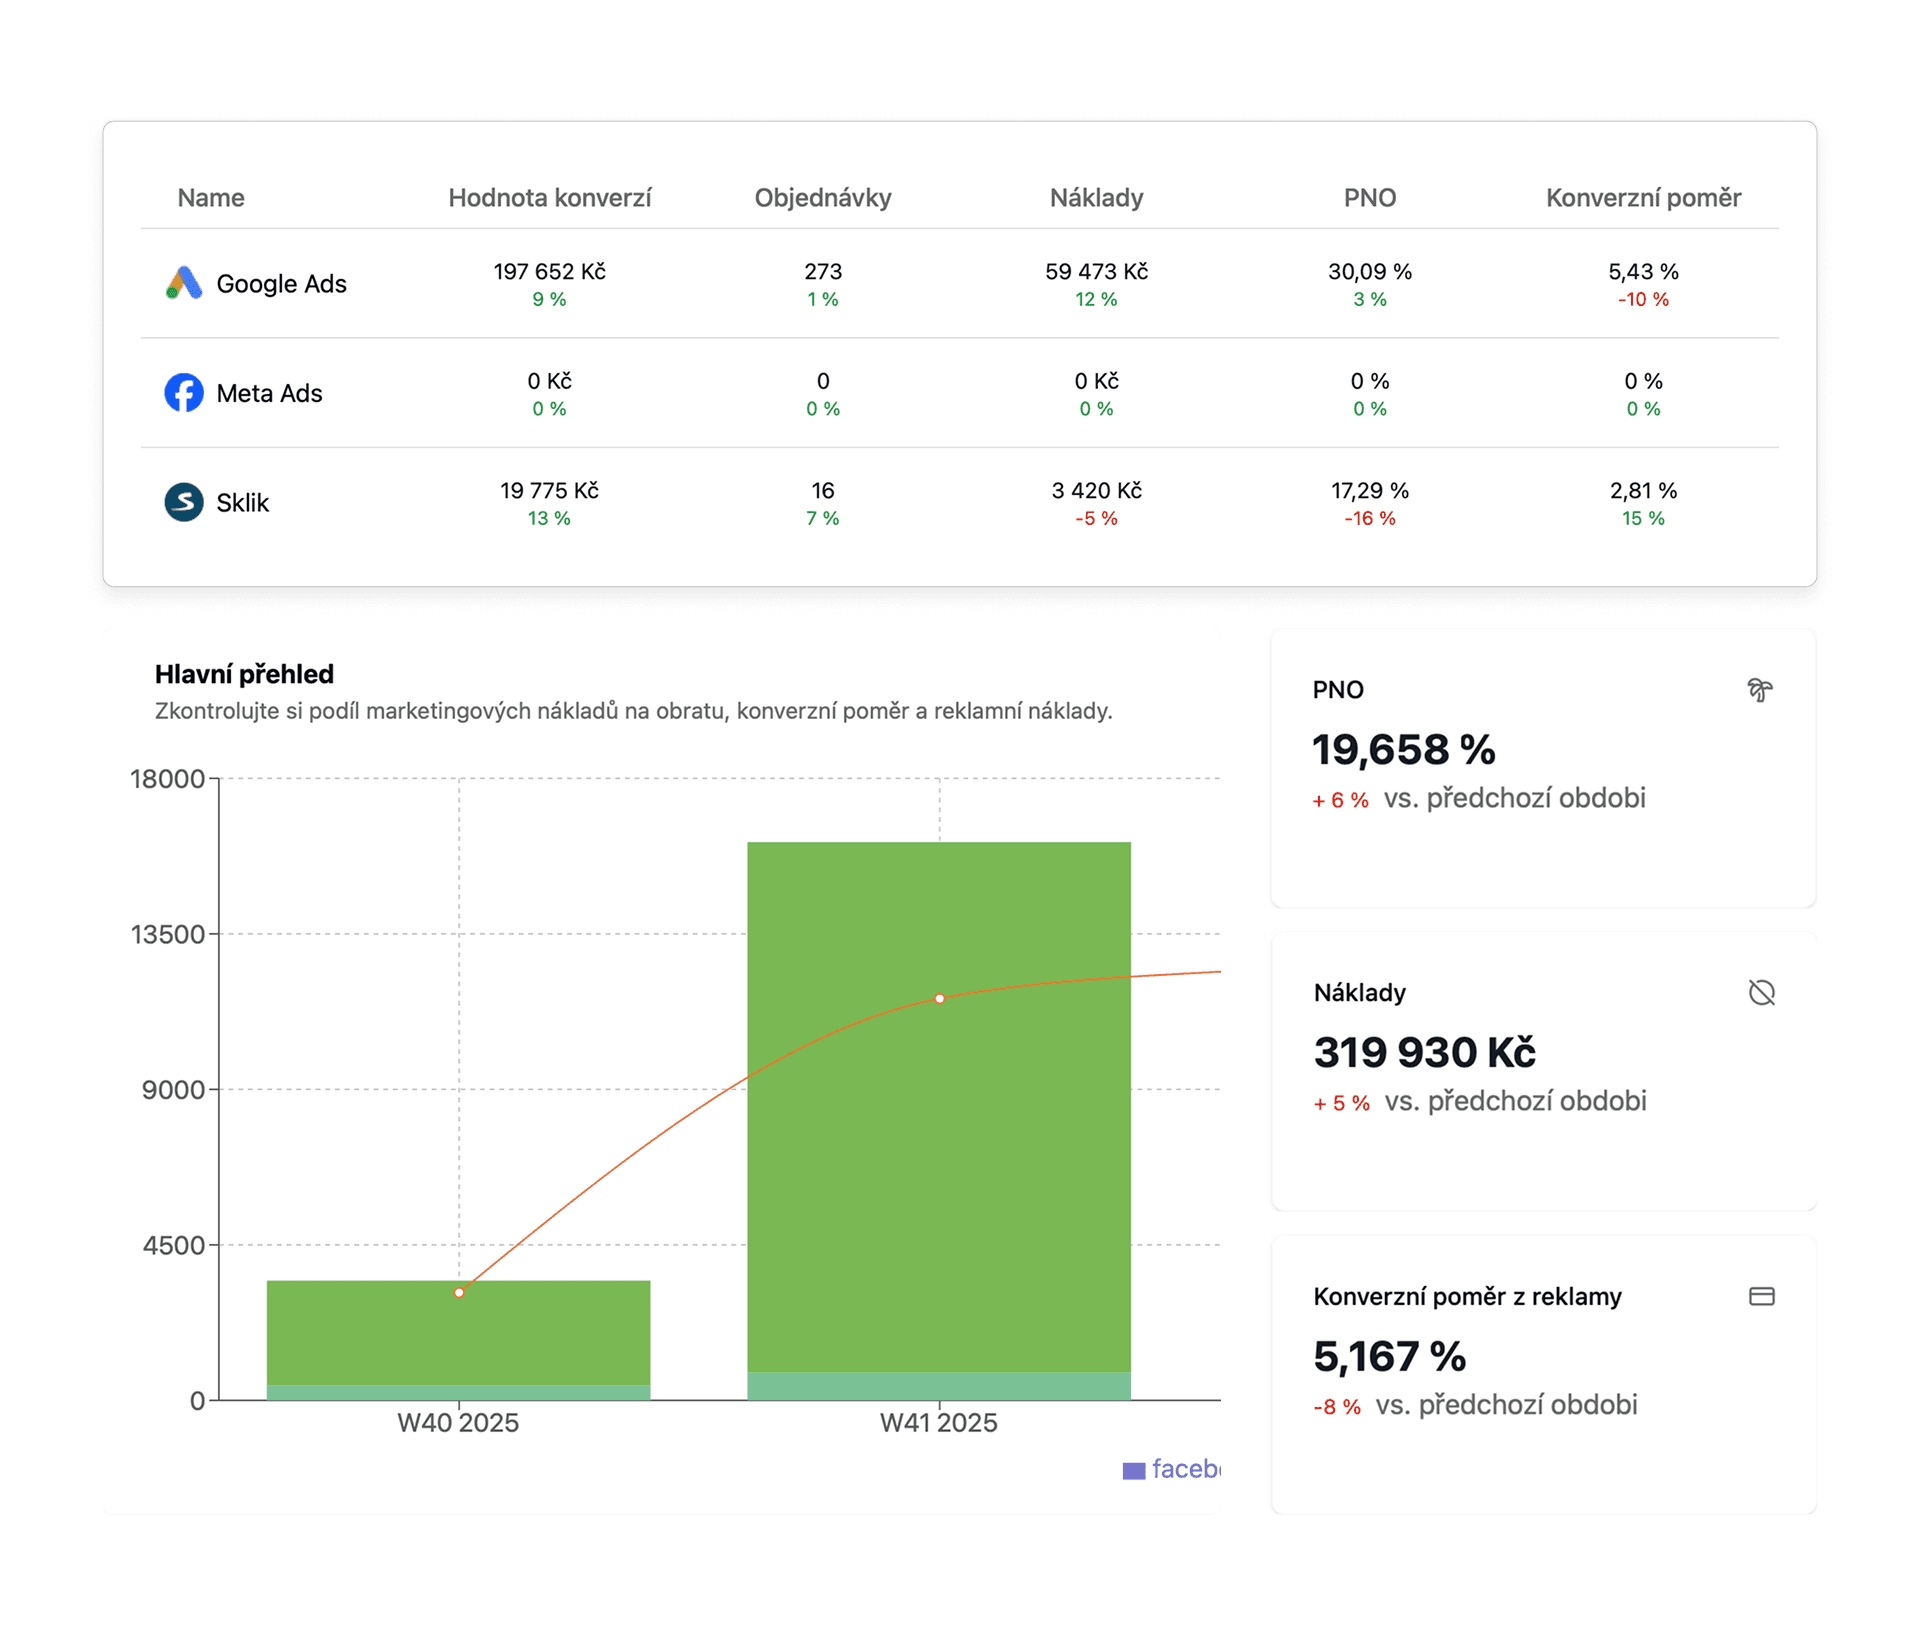Click the facebook legend label
1920x1636 pixels.
pos(1186,1469)
